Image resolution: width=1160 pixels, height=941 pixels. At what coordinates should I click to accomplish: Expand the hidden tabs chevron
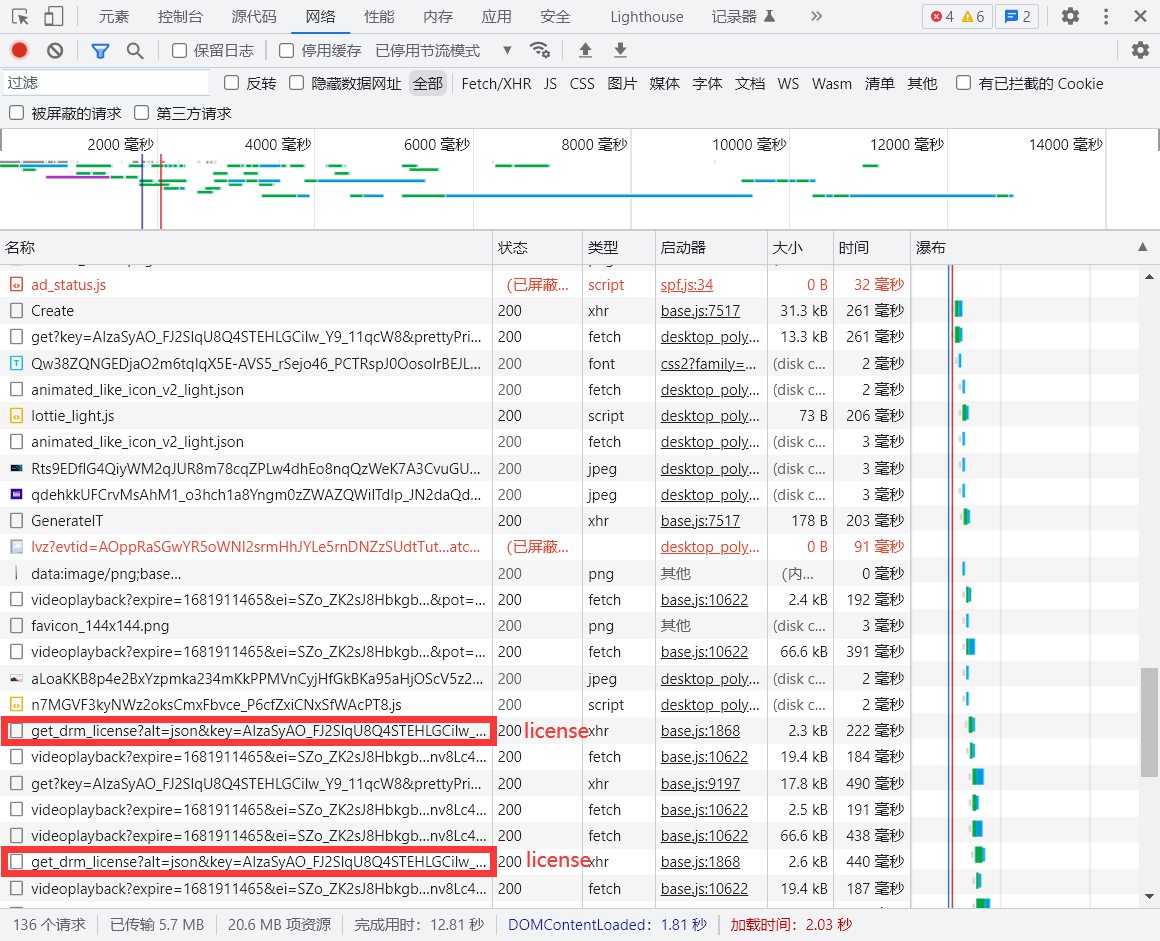coord(816,16)
